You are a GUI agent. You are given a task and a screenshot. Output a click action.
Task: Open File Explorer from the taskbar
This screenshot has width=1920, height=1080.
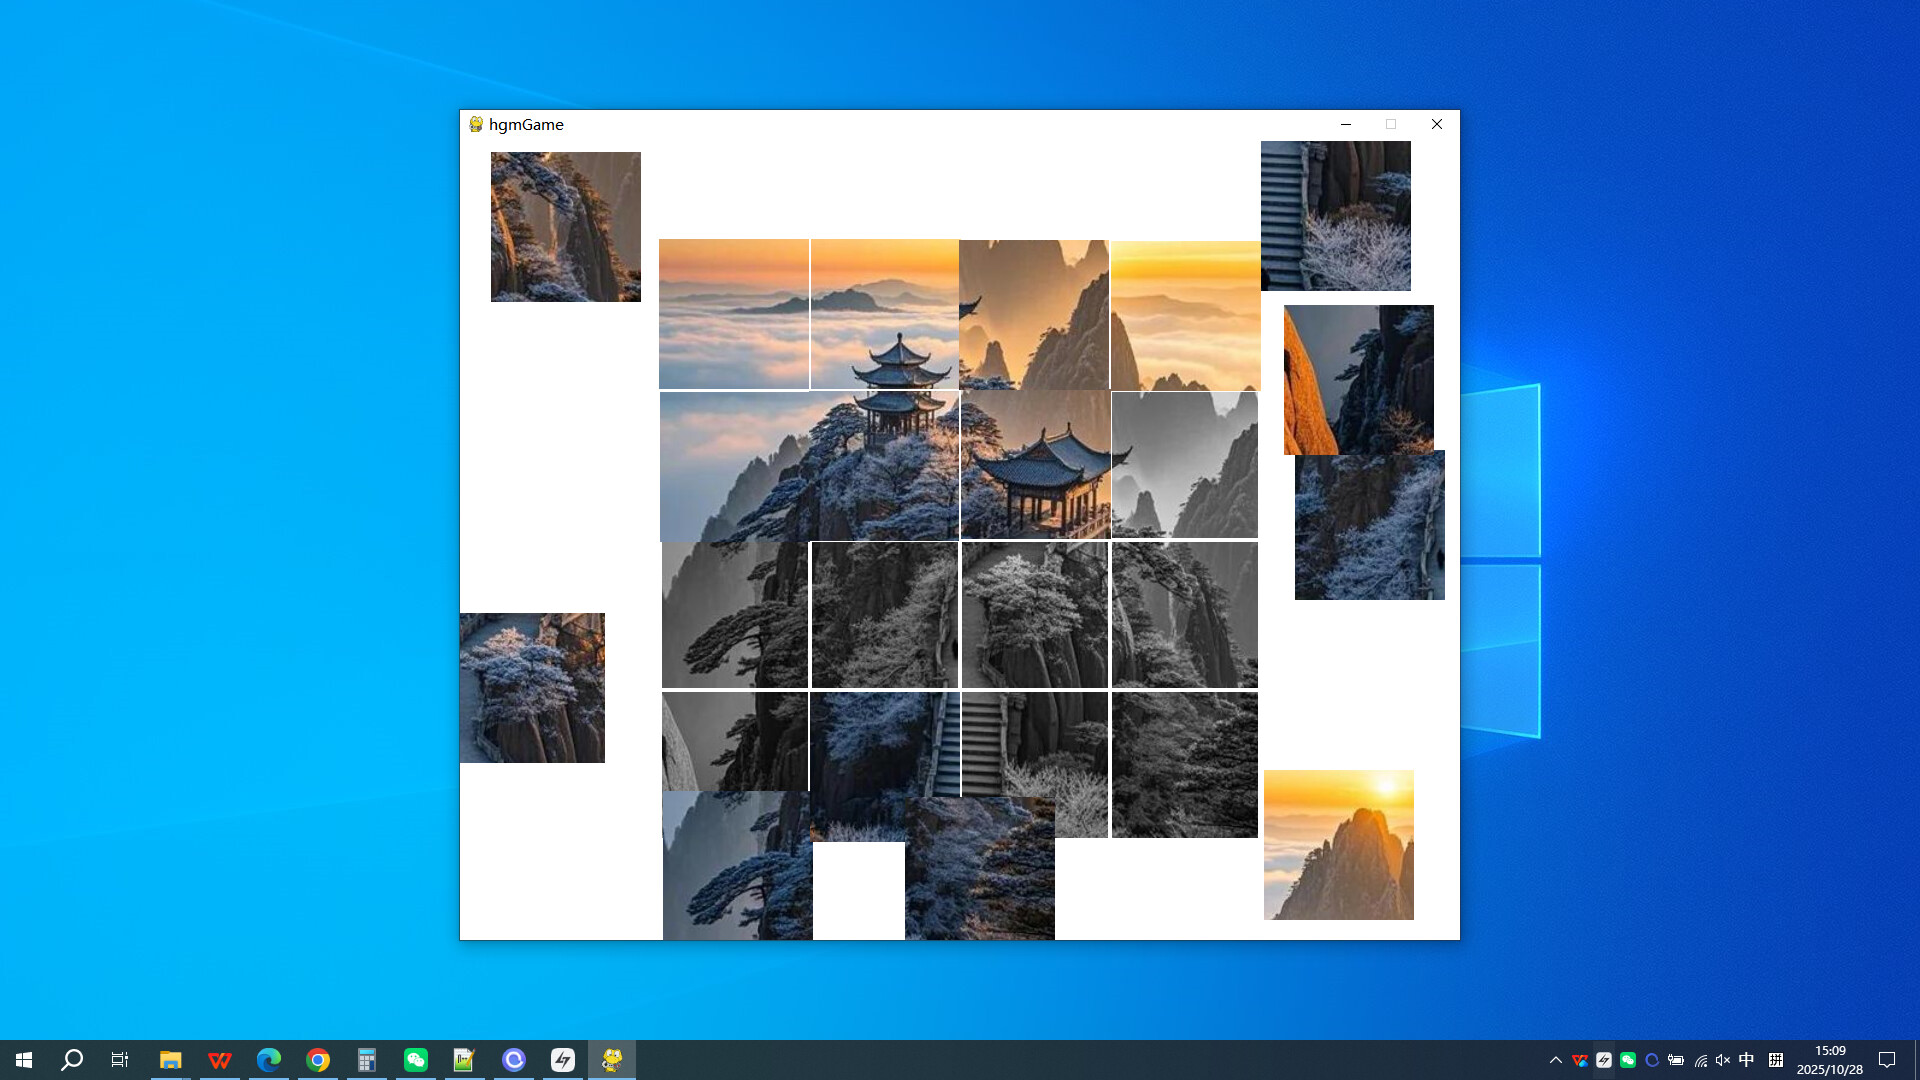[x=170, y=1059]
